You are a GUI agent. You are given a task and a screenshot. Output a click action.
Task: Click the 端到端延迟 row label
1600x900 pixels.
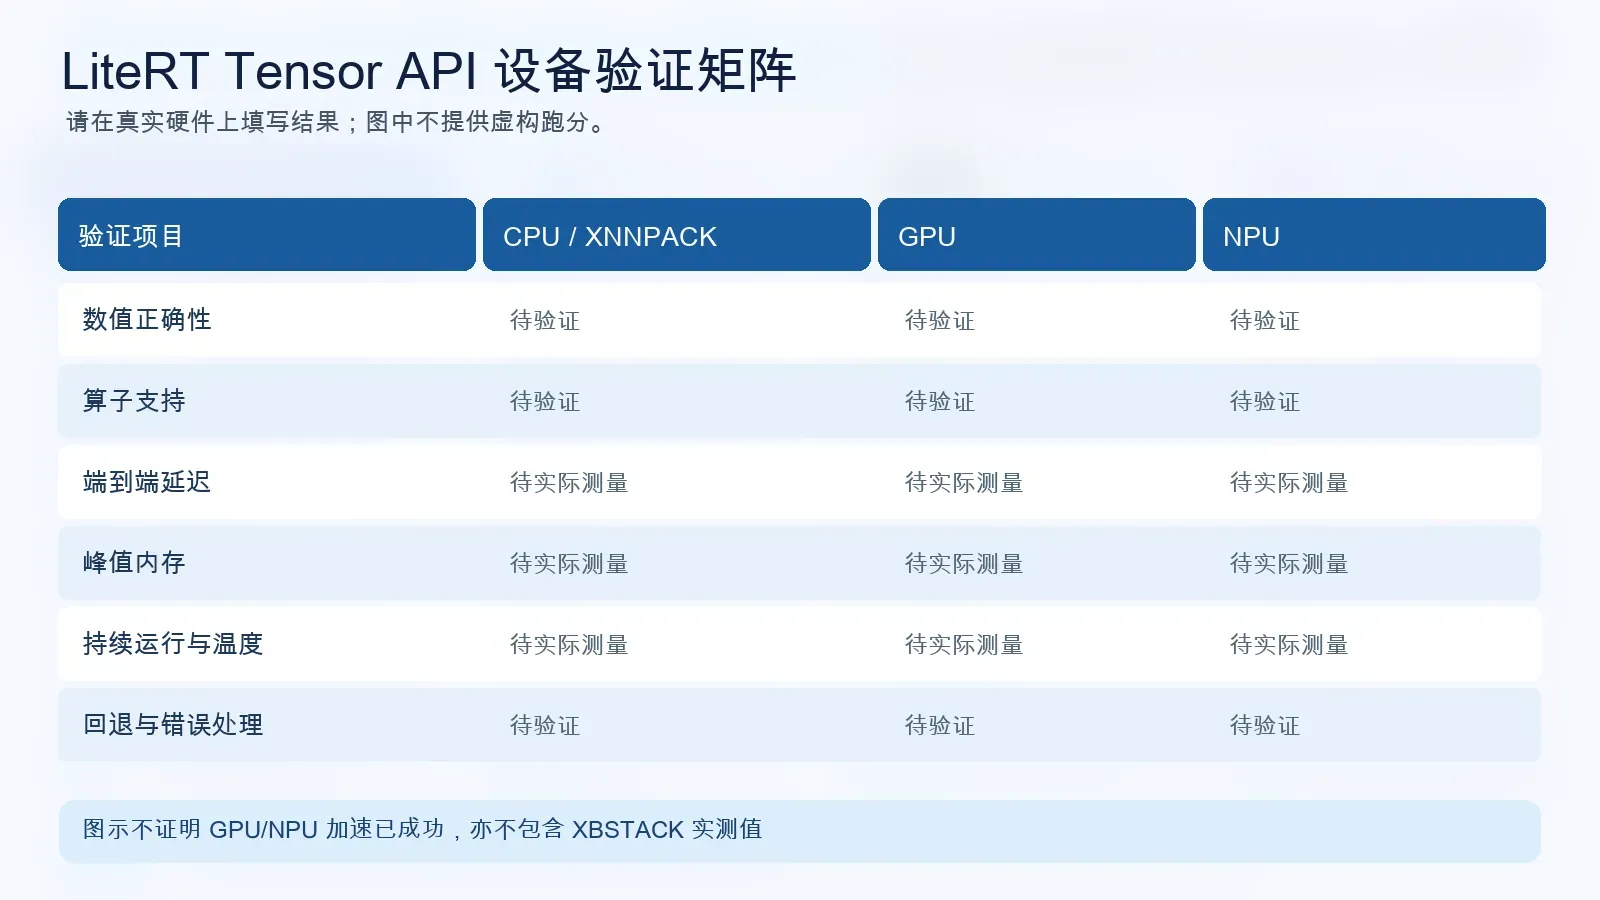[147, 482]
